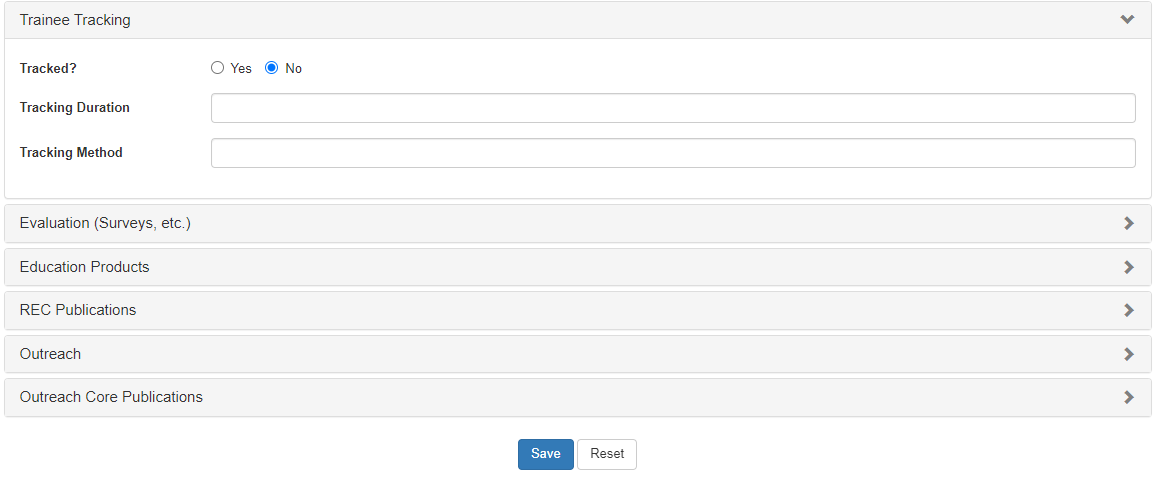Focus the Tracking Duration text field

[673, 108]
